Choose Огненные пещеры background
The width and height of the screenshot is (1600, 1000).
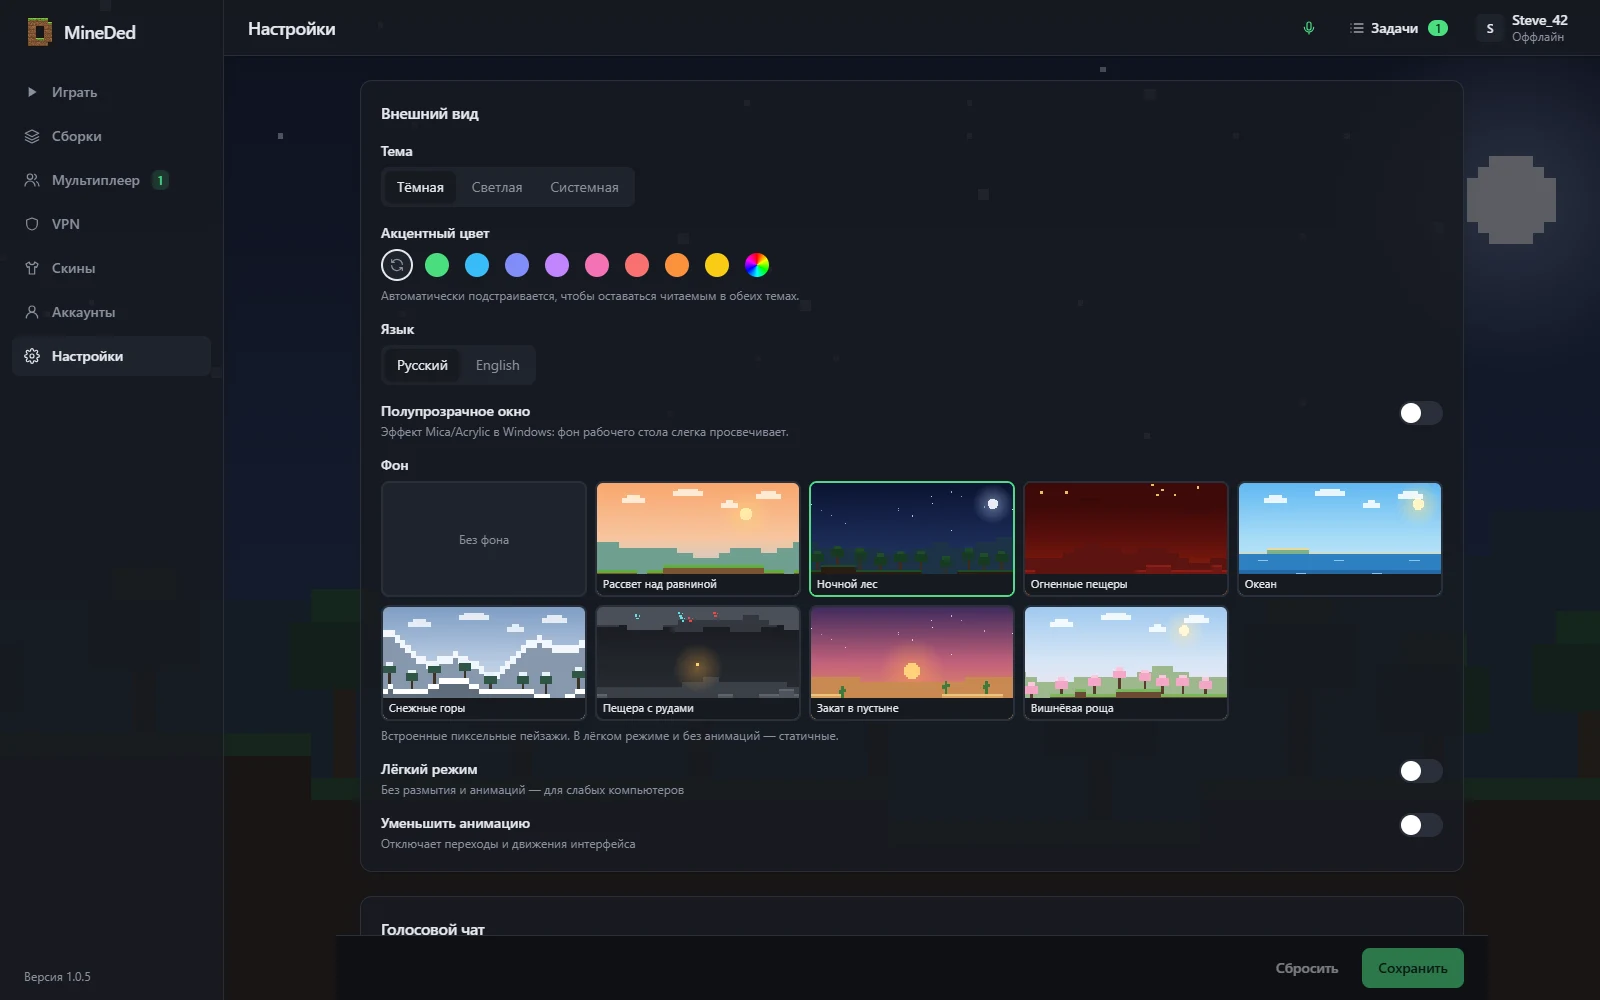coord(1126,539)
